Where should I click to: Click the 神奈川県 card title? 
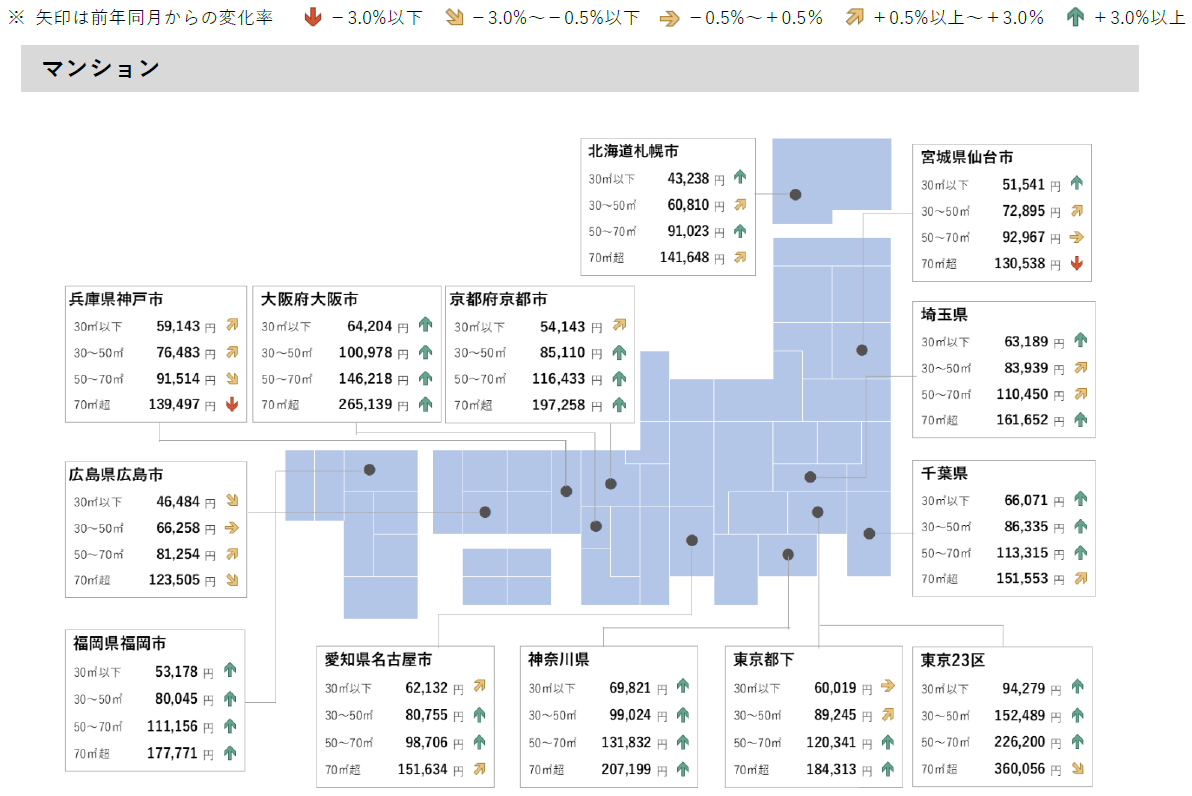pos(559,660)
